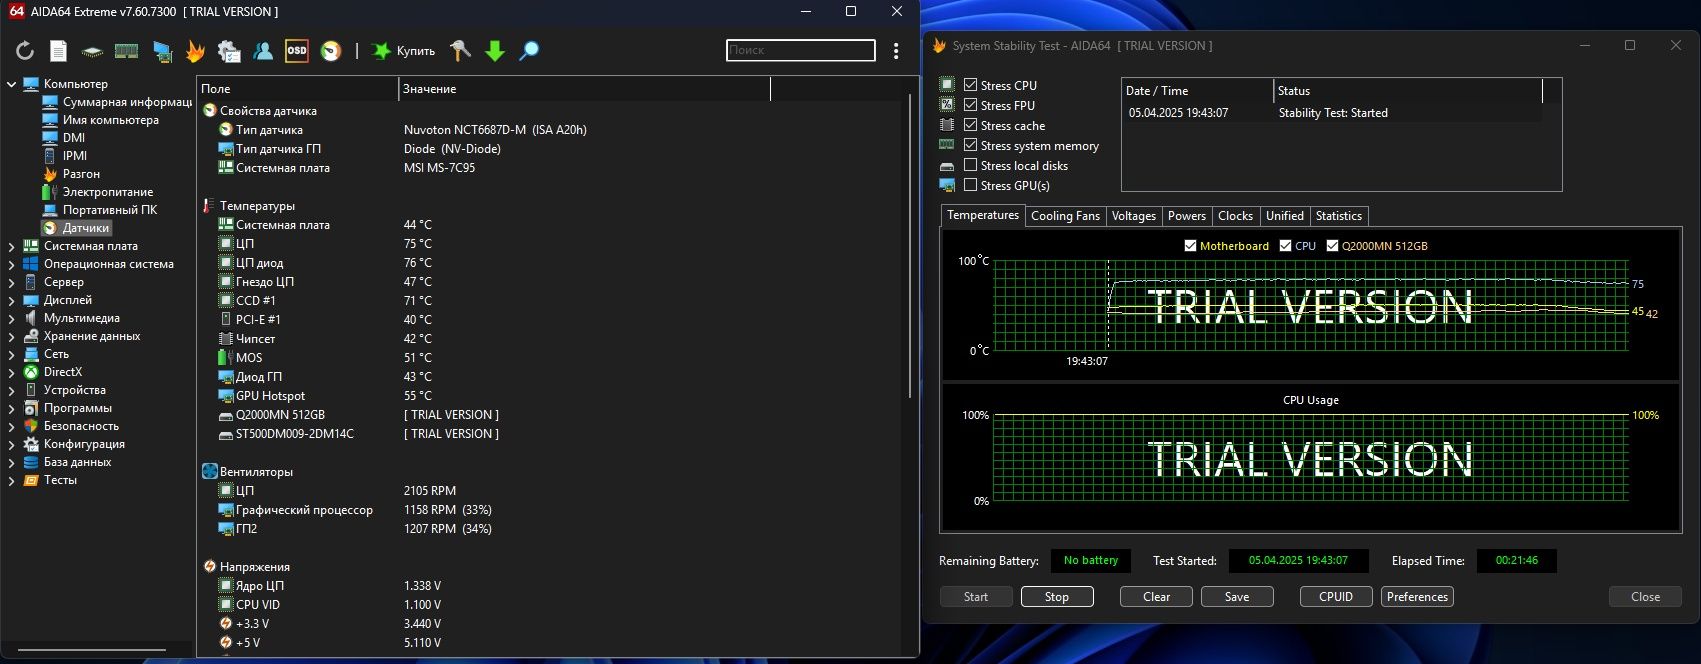This screenshot has width=1701, height=664.
Task: Click the user profile icon in toolbar
Action: 263,51
